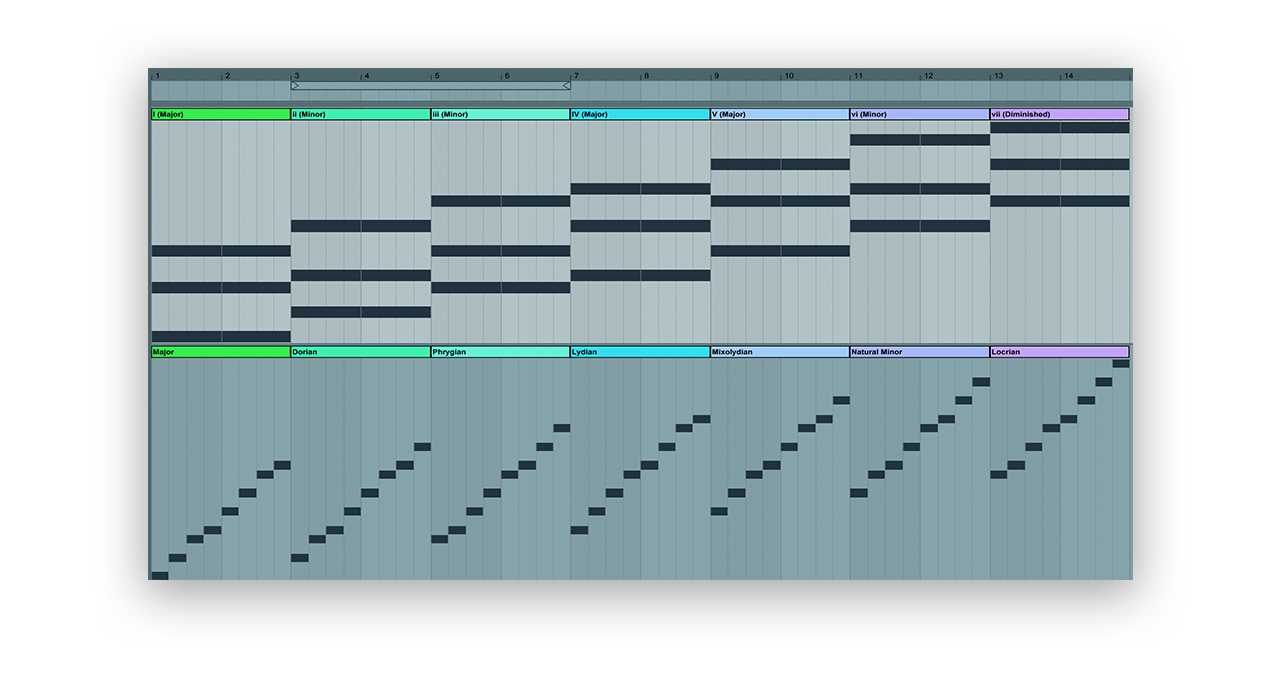Image resolution: width=1280 pixels, height=673 pixels.
Task: Click the loop brace start handle
Action: pos(295,86)
